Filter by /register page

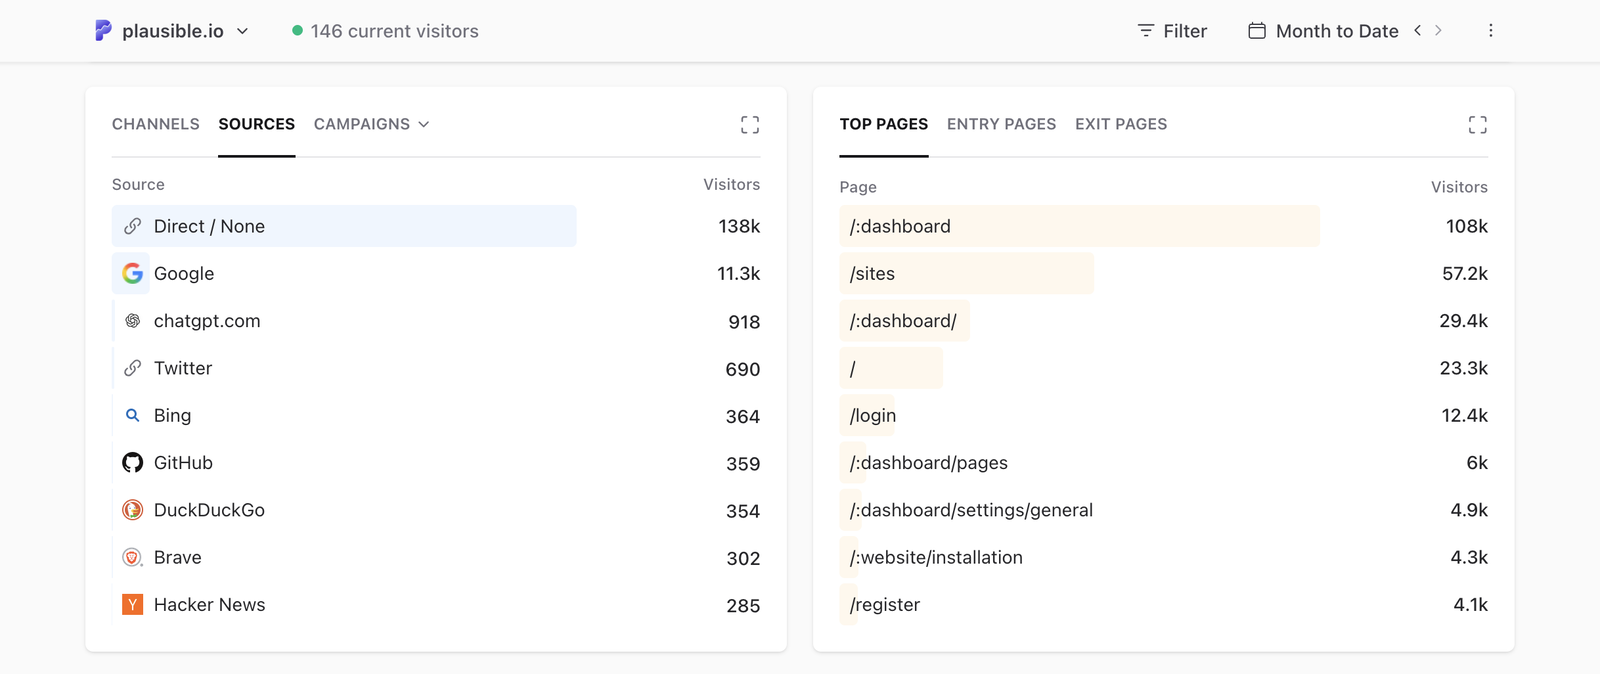(885, 605)
